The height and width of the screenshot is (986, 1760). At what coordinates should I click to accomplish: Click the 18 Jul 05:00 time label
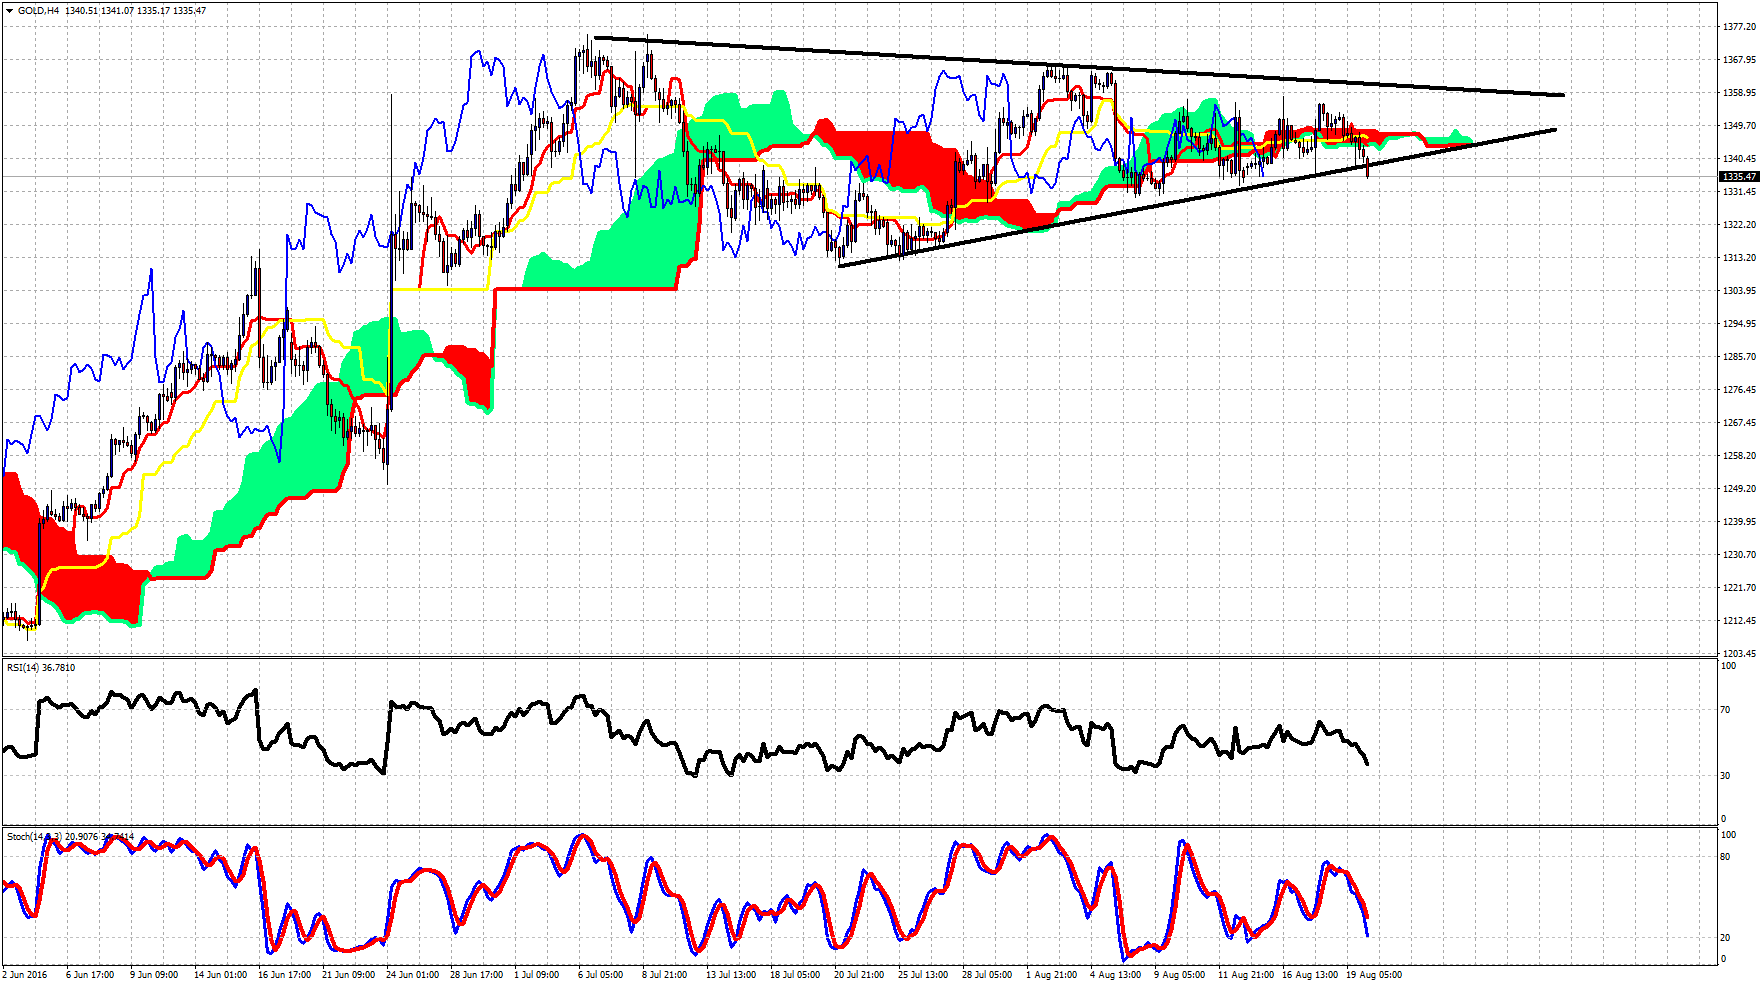tap(795, 975)
